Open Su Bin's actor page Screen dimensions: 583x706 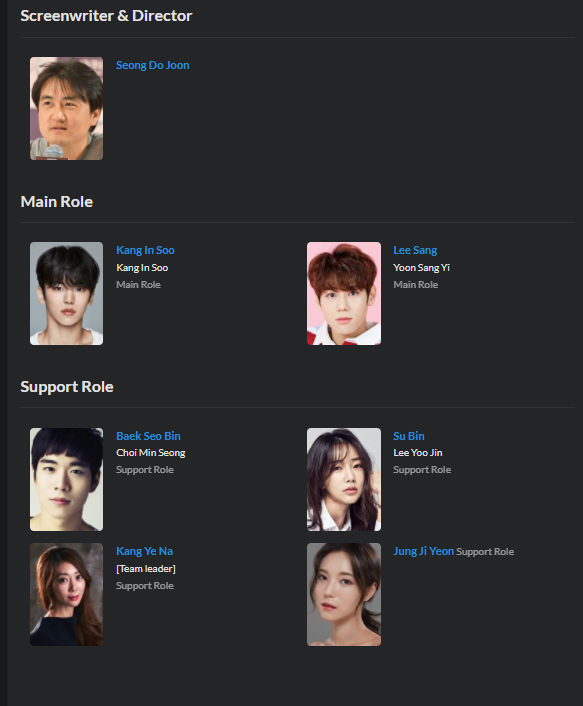[x=409, y=436]
